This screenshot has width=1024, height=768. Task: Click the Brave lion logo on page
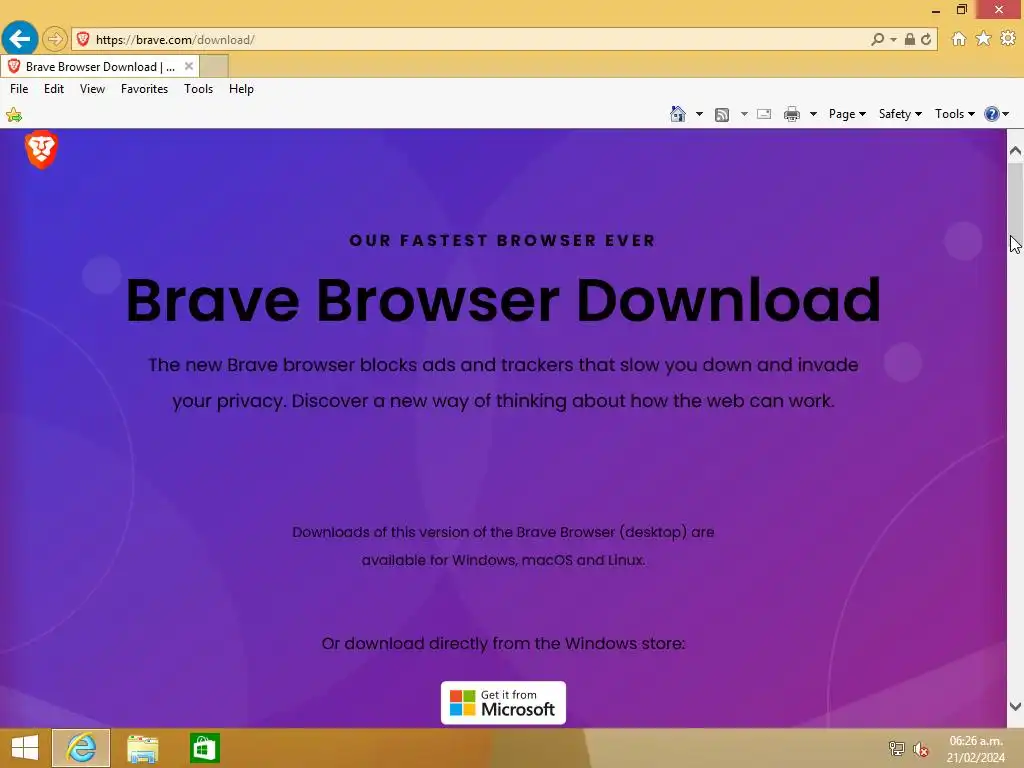coord(41,150)
